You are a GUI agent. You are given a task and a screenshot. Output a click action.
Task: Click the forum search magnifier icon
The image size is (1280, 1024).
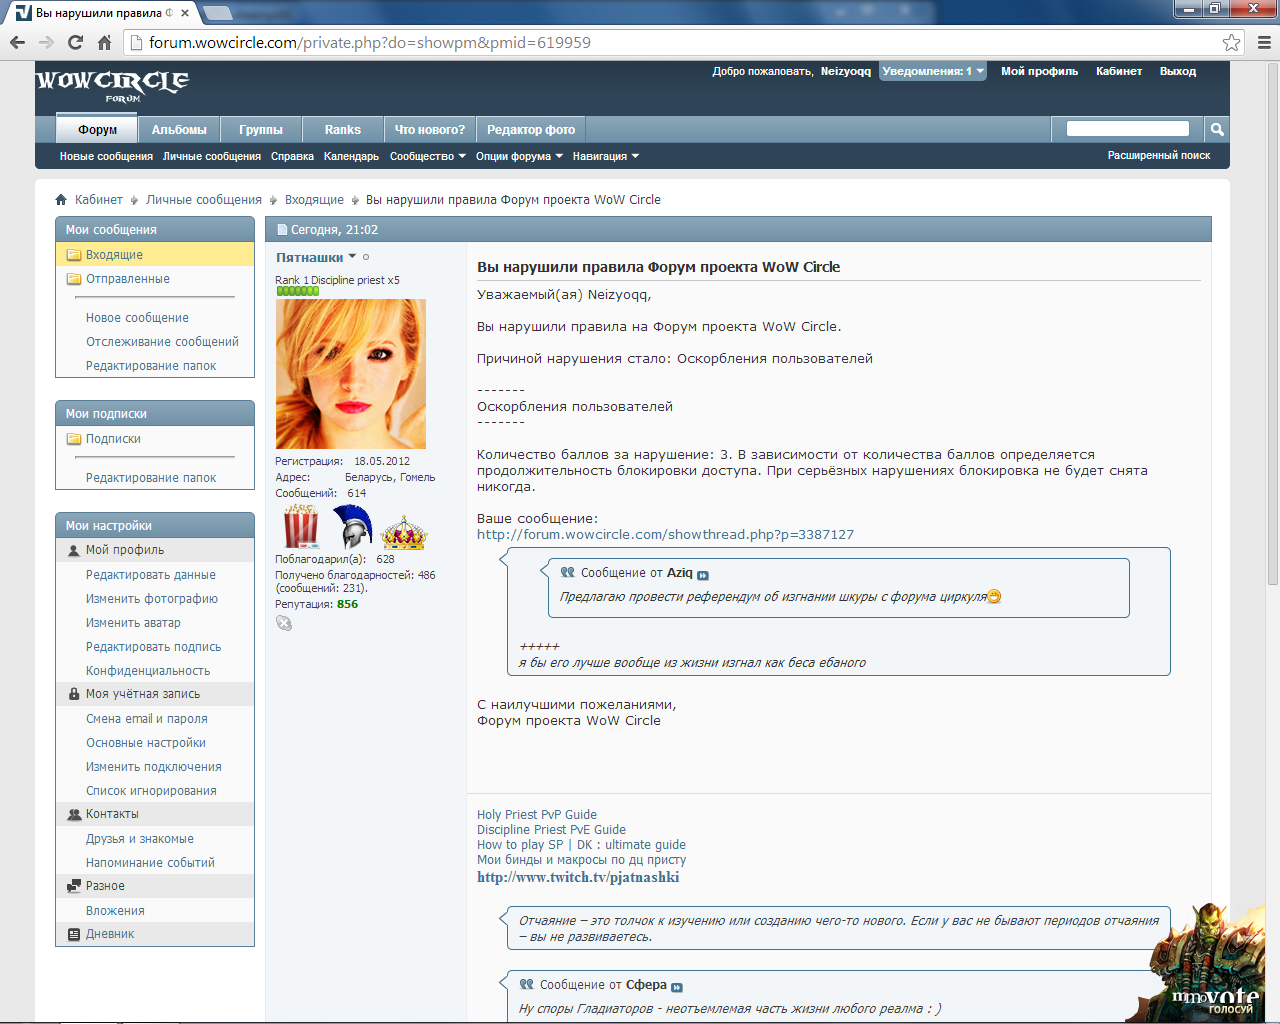pos(1217,129)
